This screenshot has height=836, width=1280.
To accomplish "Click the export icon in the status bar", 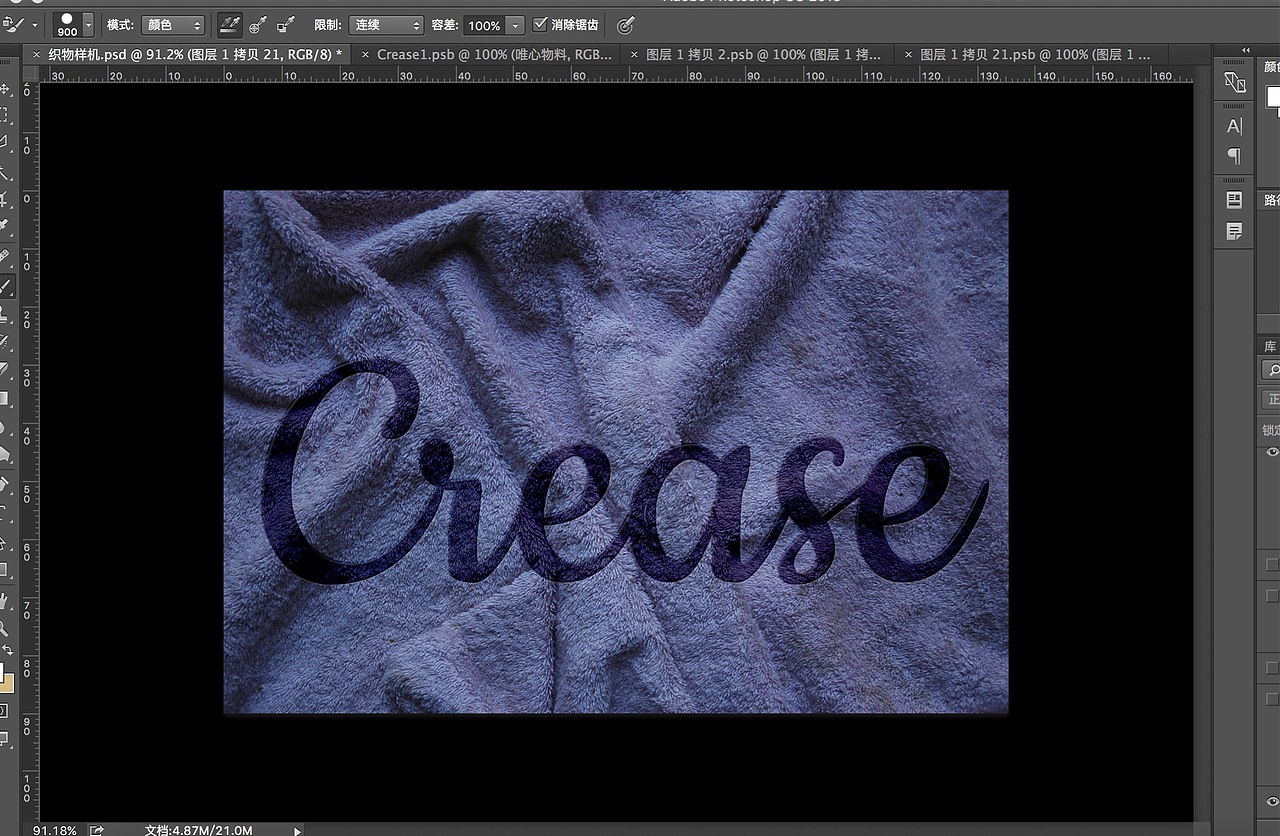I will pos(97,830).
